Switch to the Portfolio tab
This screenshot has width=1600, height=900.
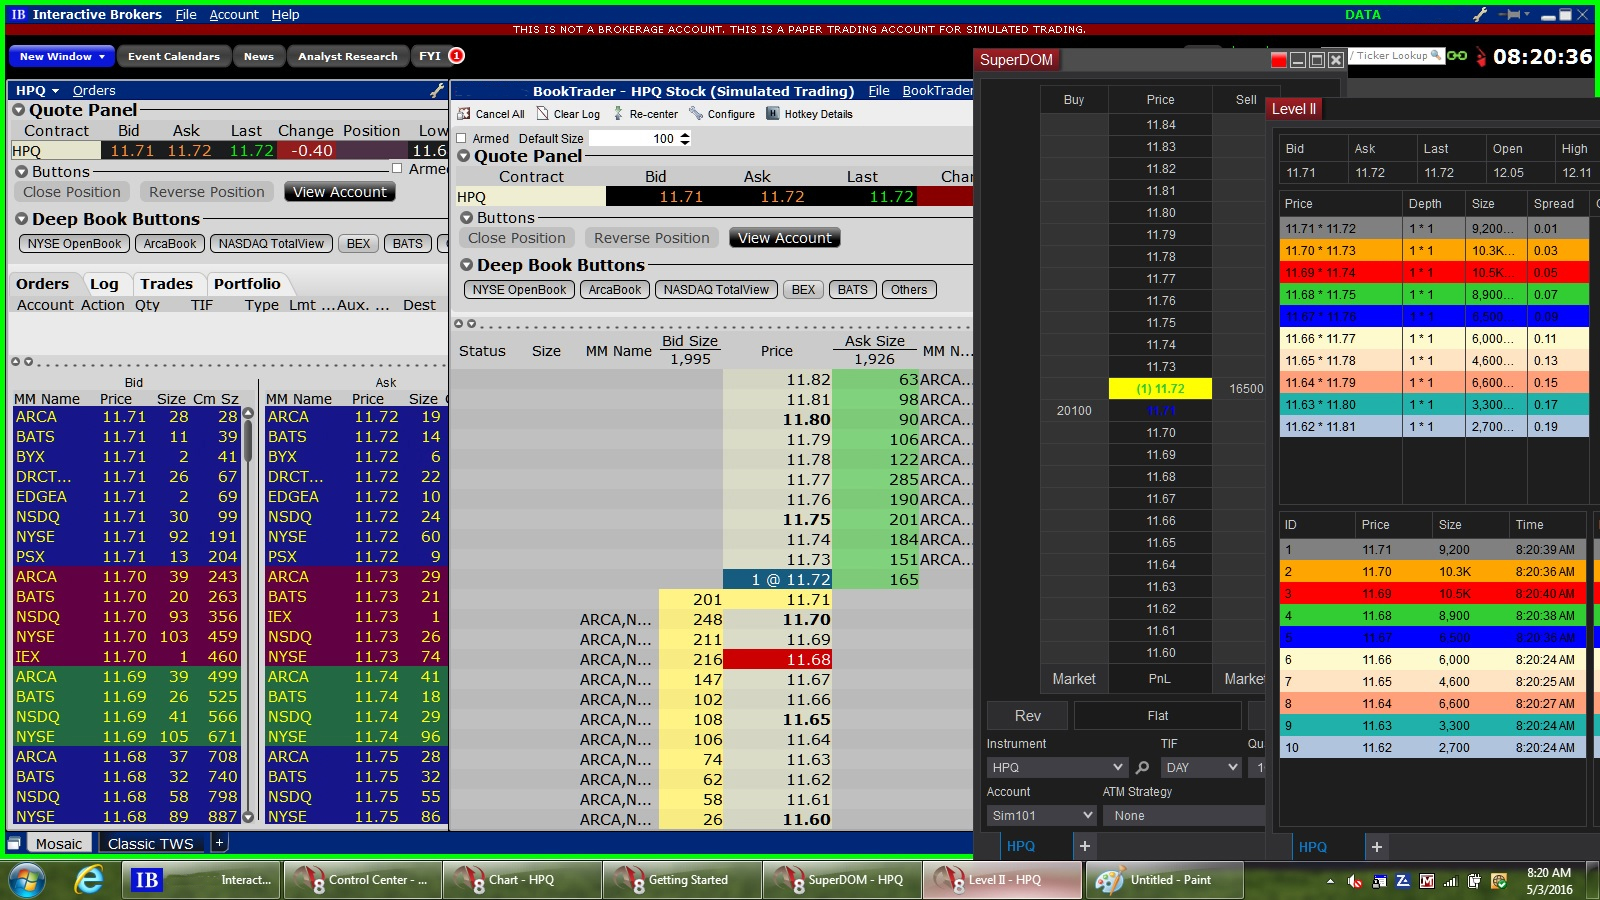click(x=247, y=284)
